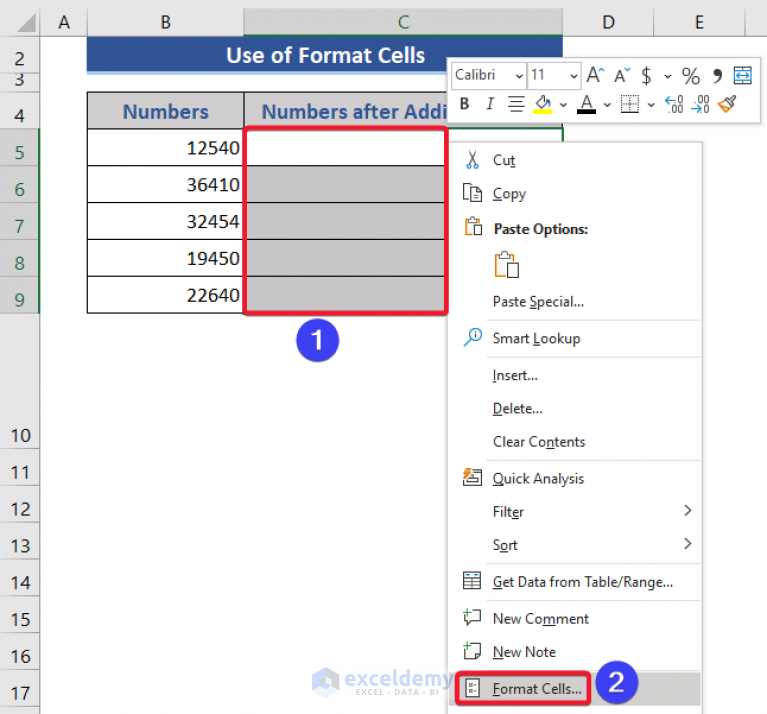This screenshot has height=714, width=767.
Task: Choose Cut from the context menu
Action: point(575,160)
